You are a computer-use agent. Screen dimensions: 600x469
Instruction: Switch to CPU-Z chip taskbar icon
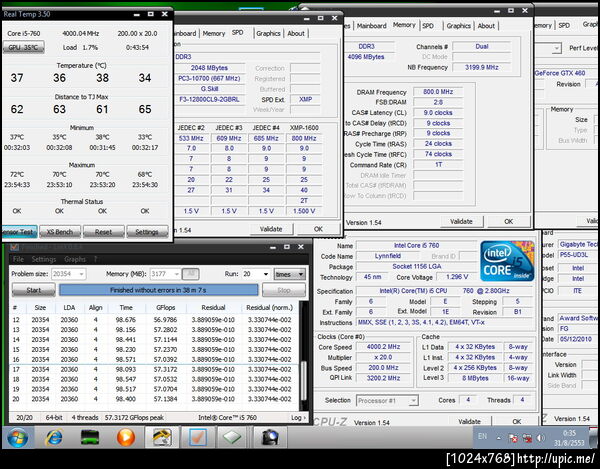(232, 437)
